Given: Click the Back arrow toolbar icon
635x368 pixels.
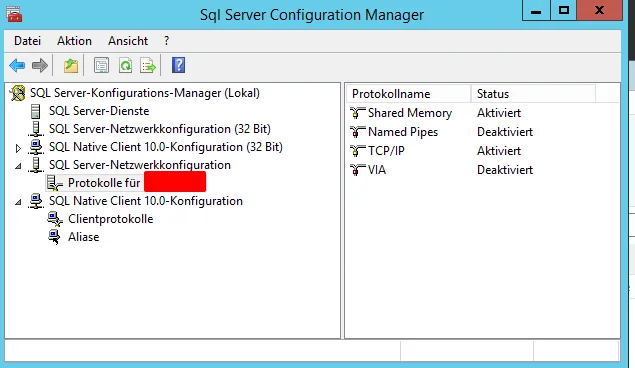Looking at the screenshot, I should coord(17,65).
